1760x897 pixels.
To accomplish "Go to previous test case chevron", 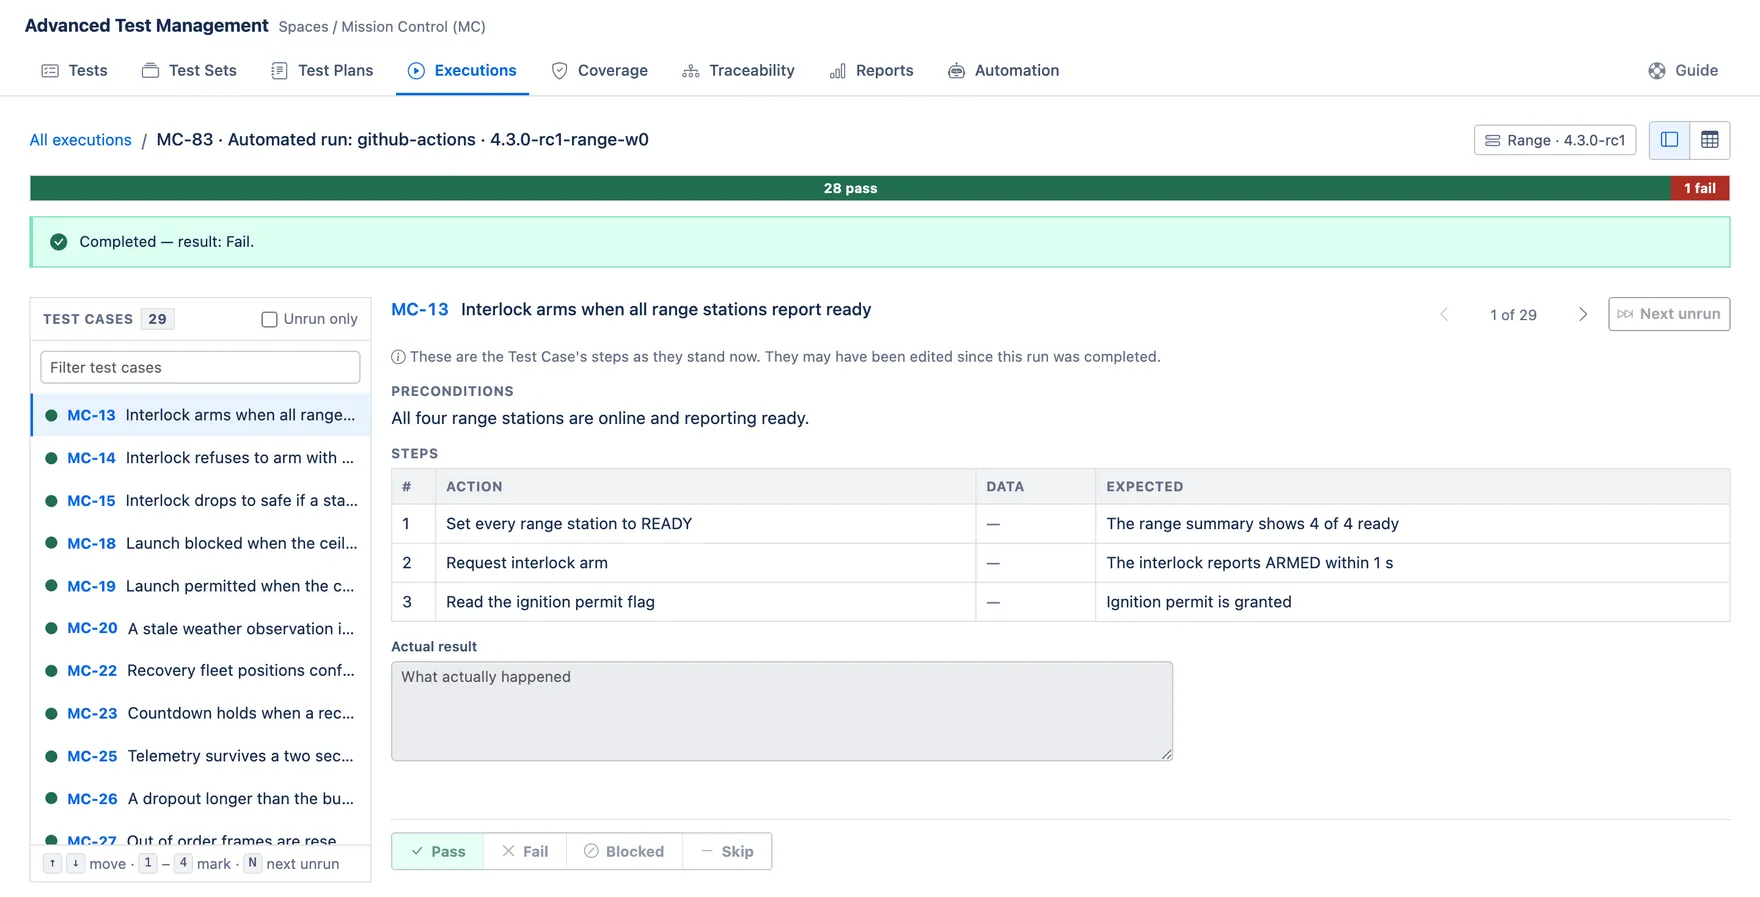I will (x=1444, y=314).
